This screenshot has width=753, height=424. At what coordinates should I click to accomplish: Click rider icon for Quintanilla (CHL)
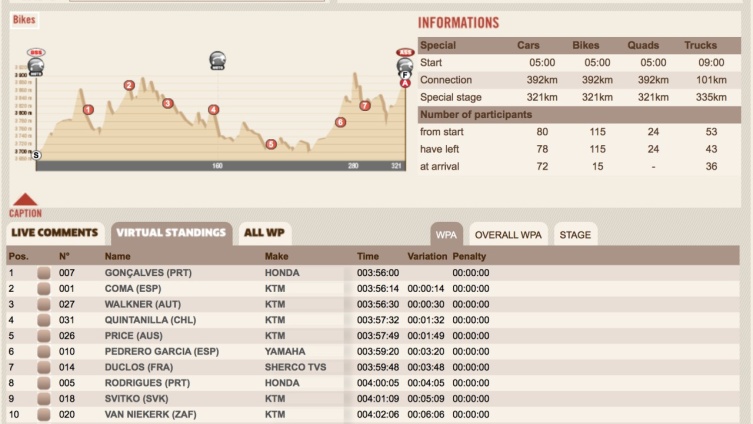44,320
